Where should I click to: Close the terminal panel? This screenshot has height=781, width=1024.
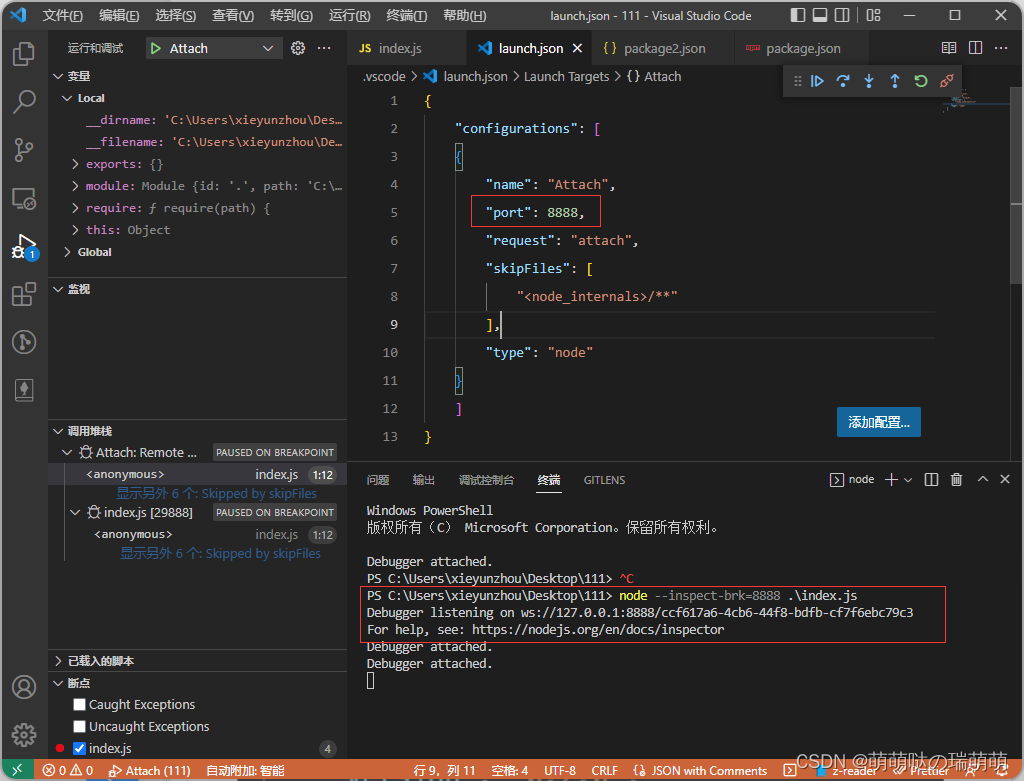coord(1005,480)
